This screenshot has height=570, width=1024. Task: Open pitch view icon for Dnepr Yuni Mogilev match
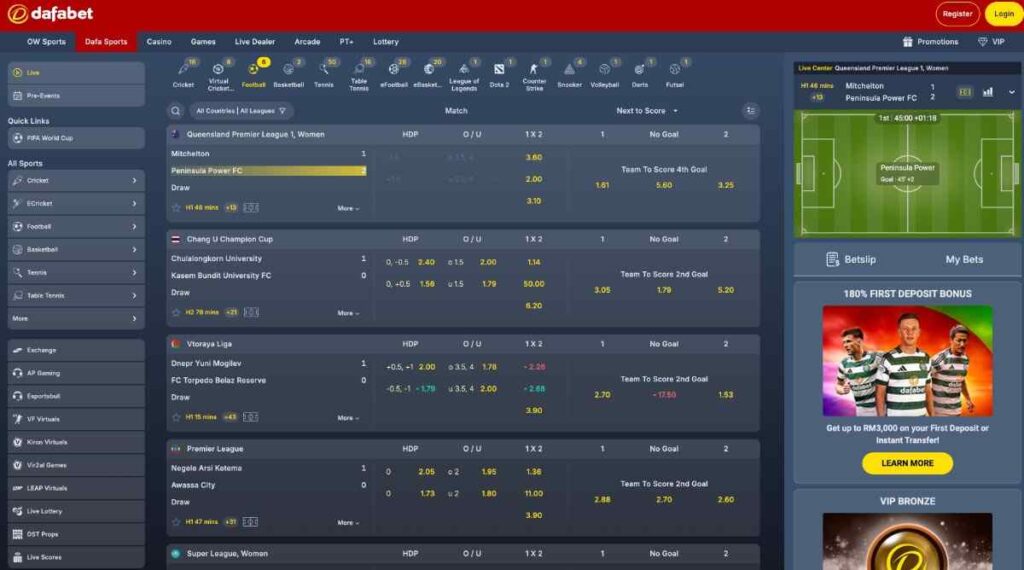coord(250,417)
